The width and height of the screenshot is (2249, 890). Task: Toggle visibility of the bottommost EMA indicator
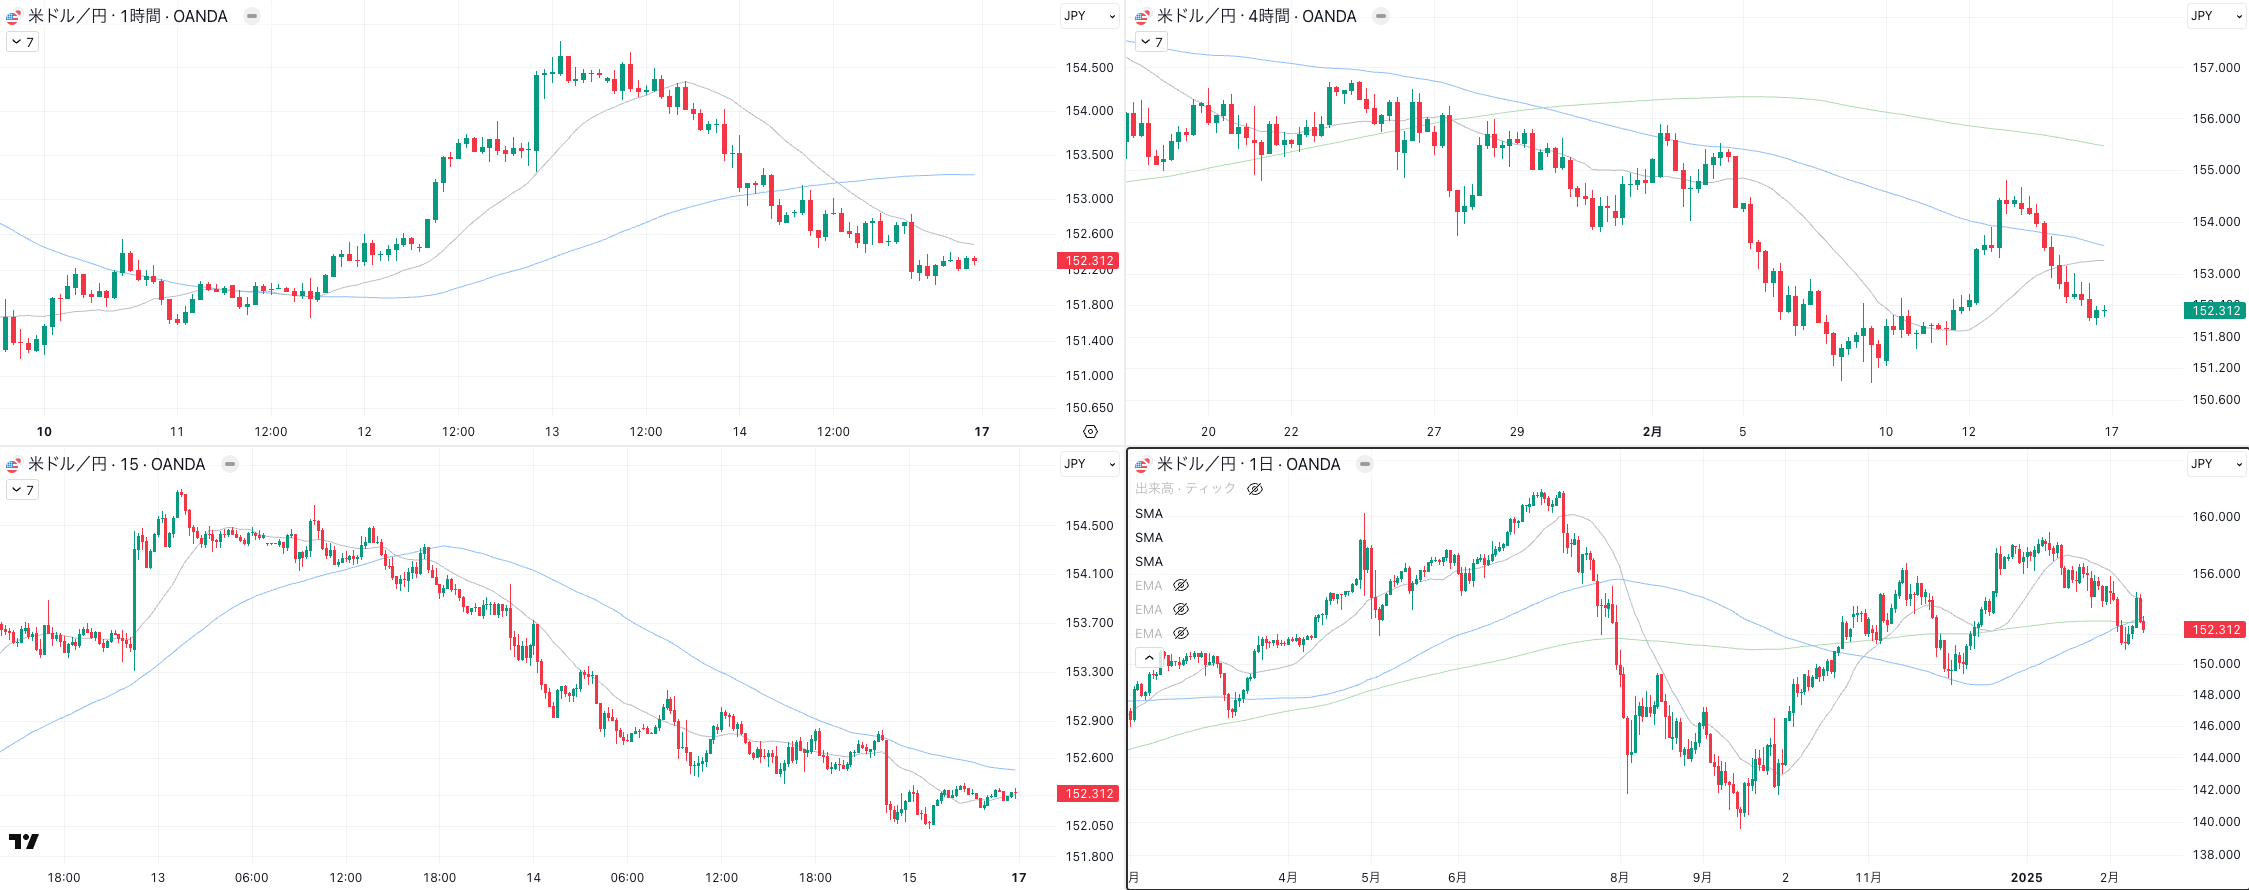(1181, 634)
